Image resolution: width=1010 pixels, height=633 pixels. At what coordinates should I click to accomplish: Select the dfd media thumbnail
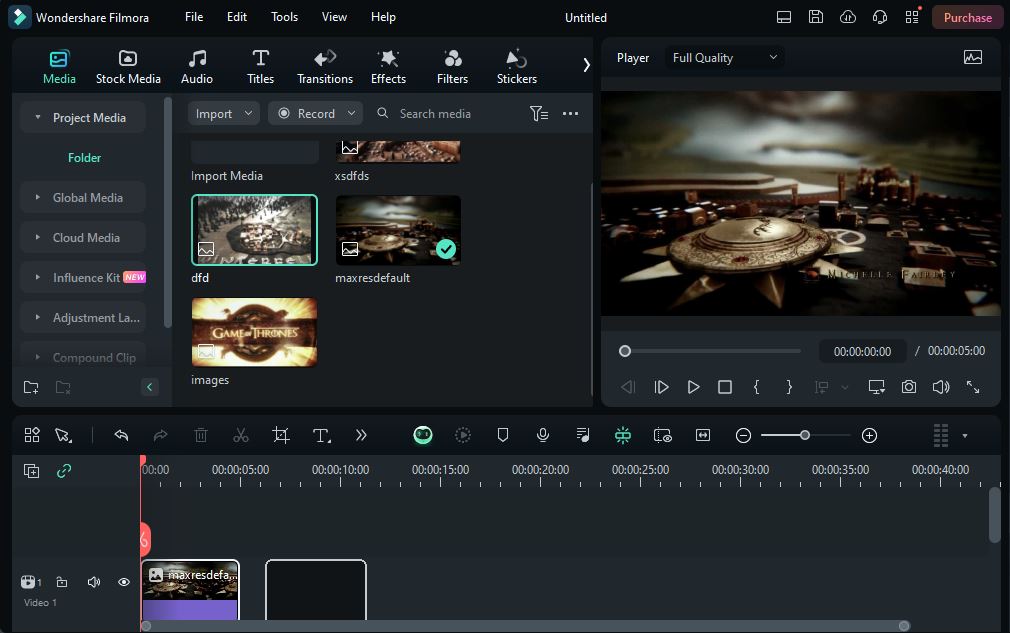[x=254, y=230]
